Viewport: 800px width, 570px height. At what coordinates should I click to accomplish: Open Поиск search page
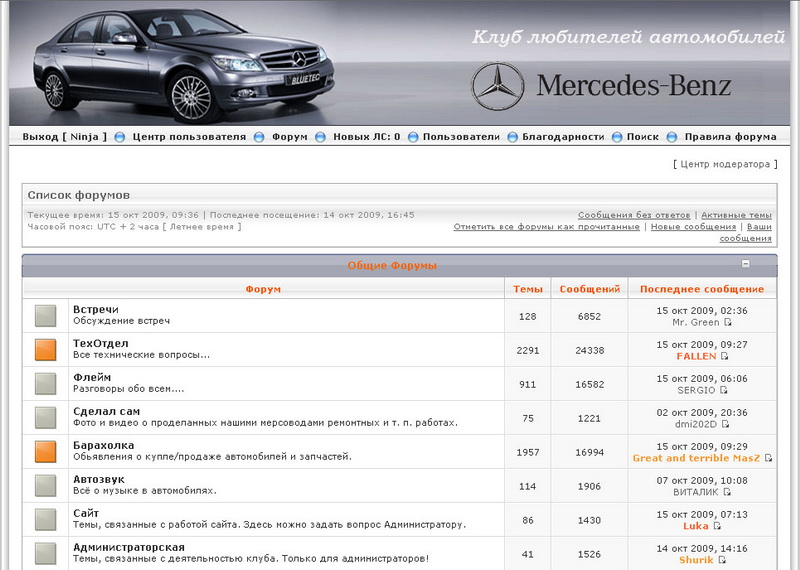pos(642,137)
